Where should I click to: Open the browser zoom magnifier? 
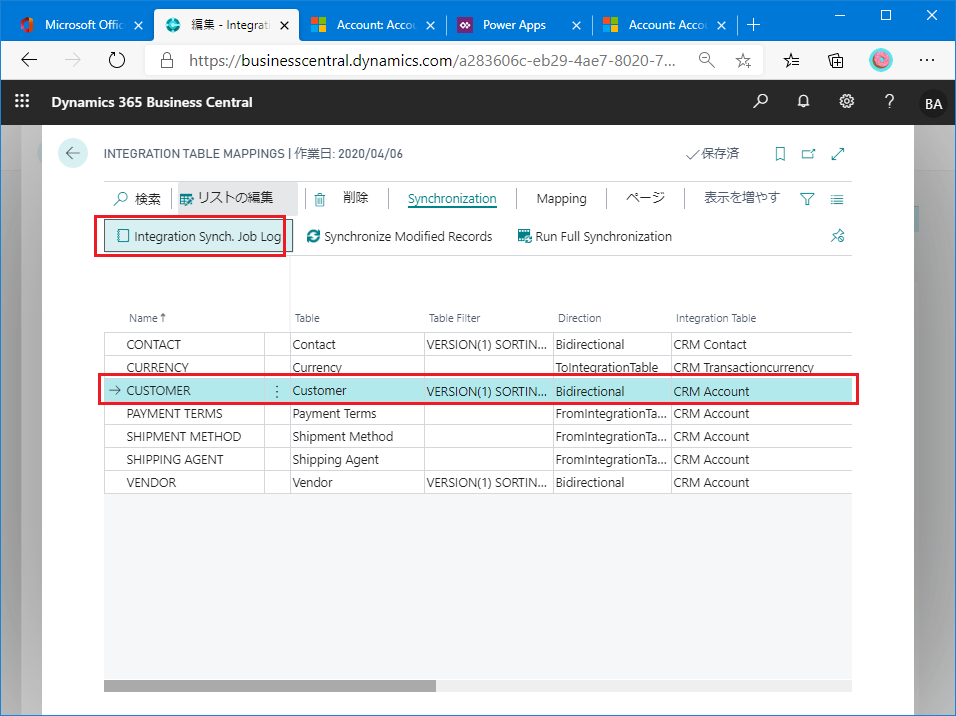coord(707,60)
